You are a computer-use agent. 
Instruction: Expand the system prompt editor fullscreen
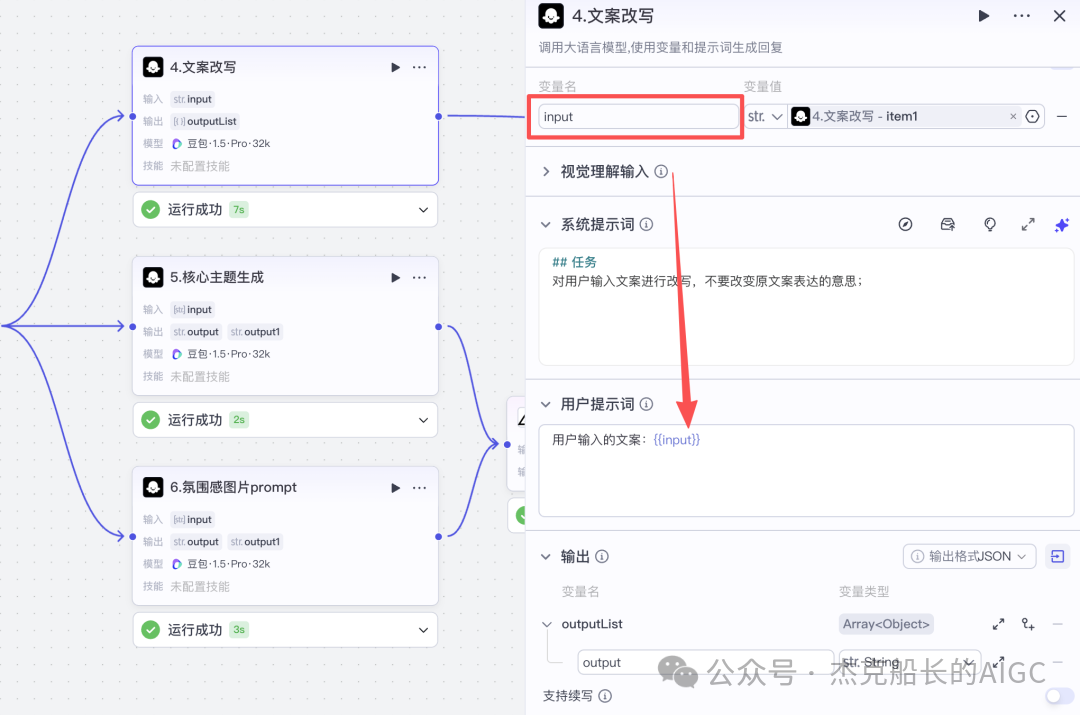point(1028,225)
